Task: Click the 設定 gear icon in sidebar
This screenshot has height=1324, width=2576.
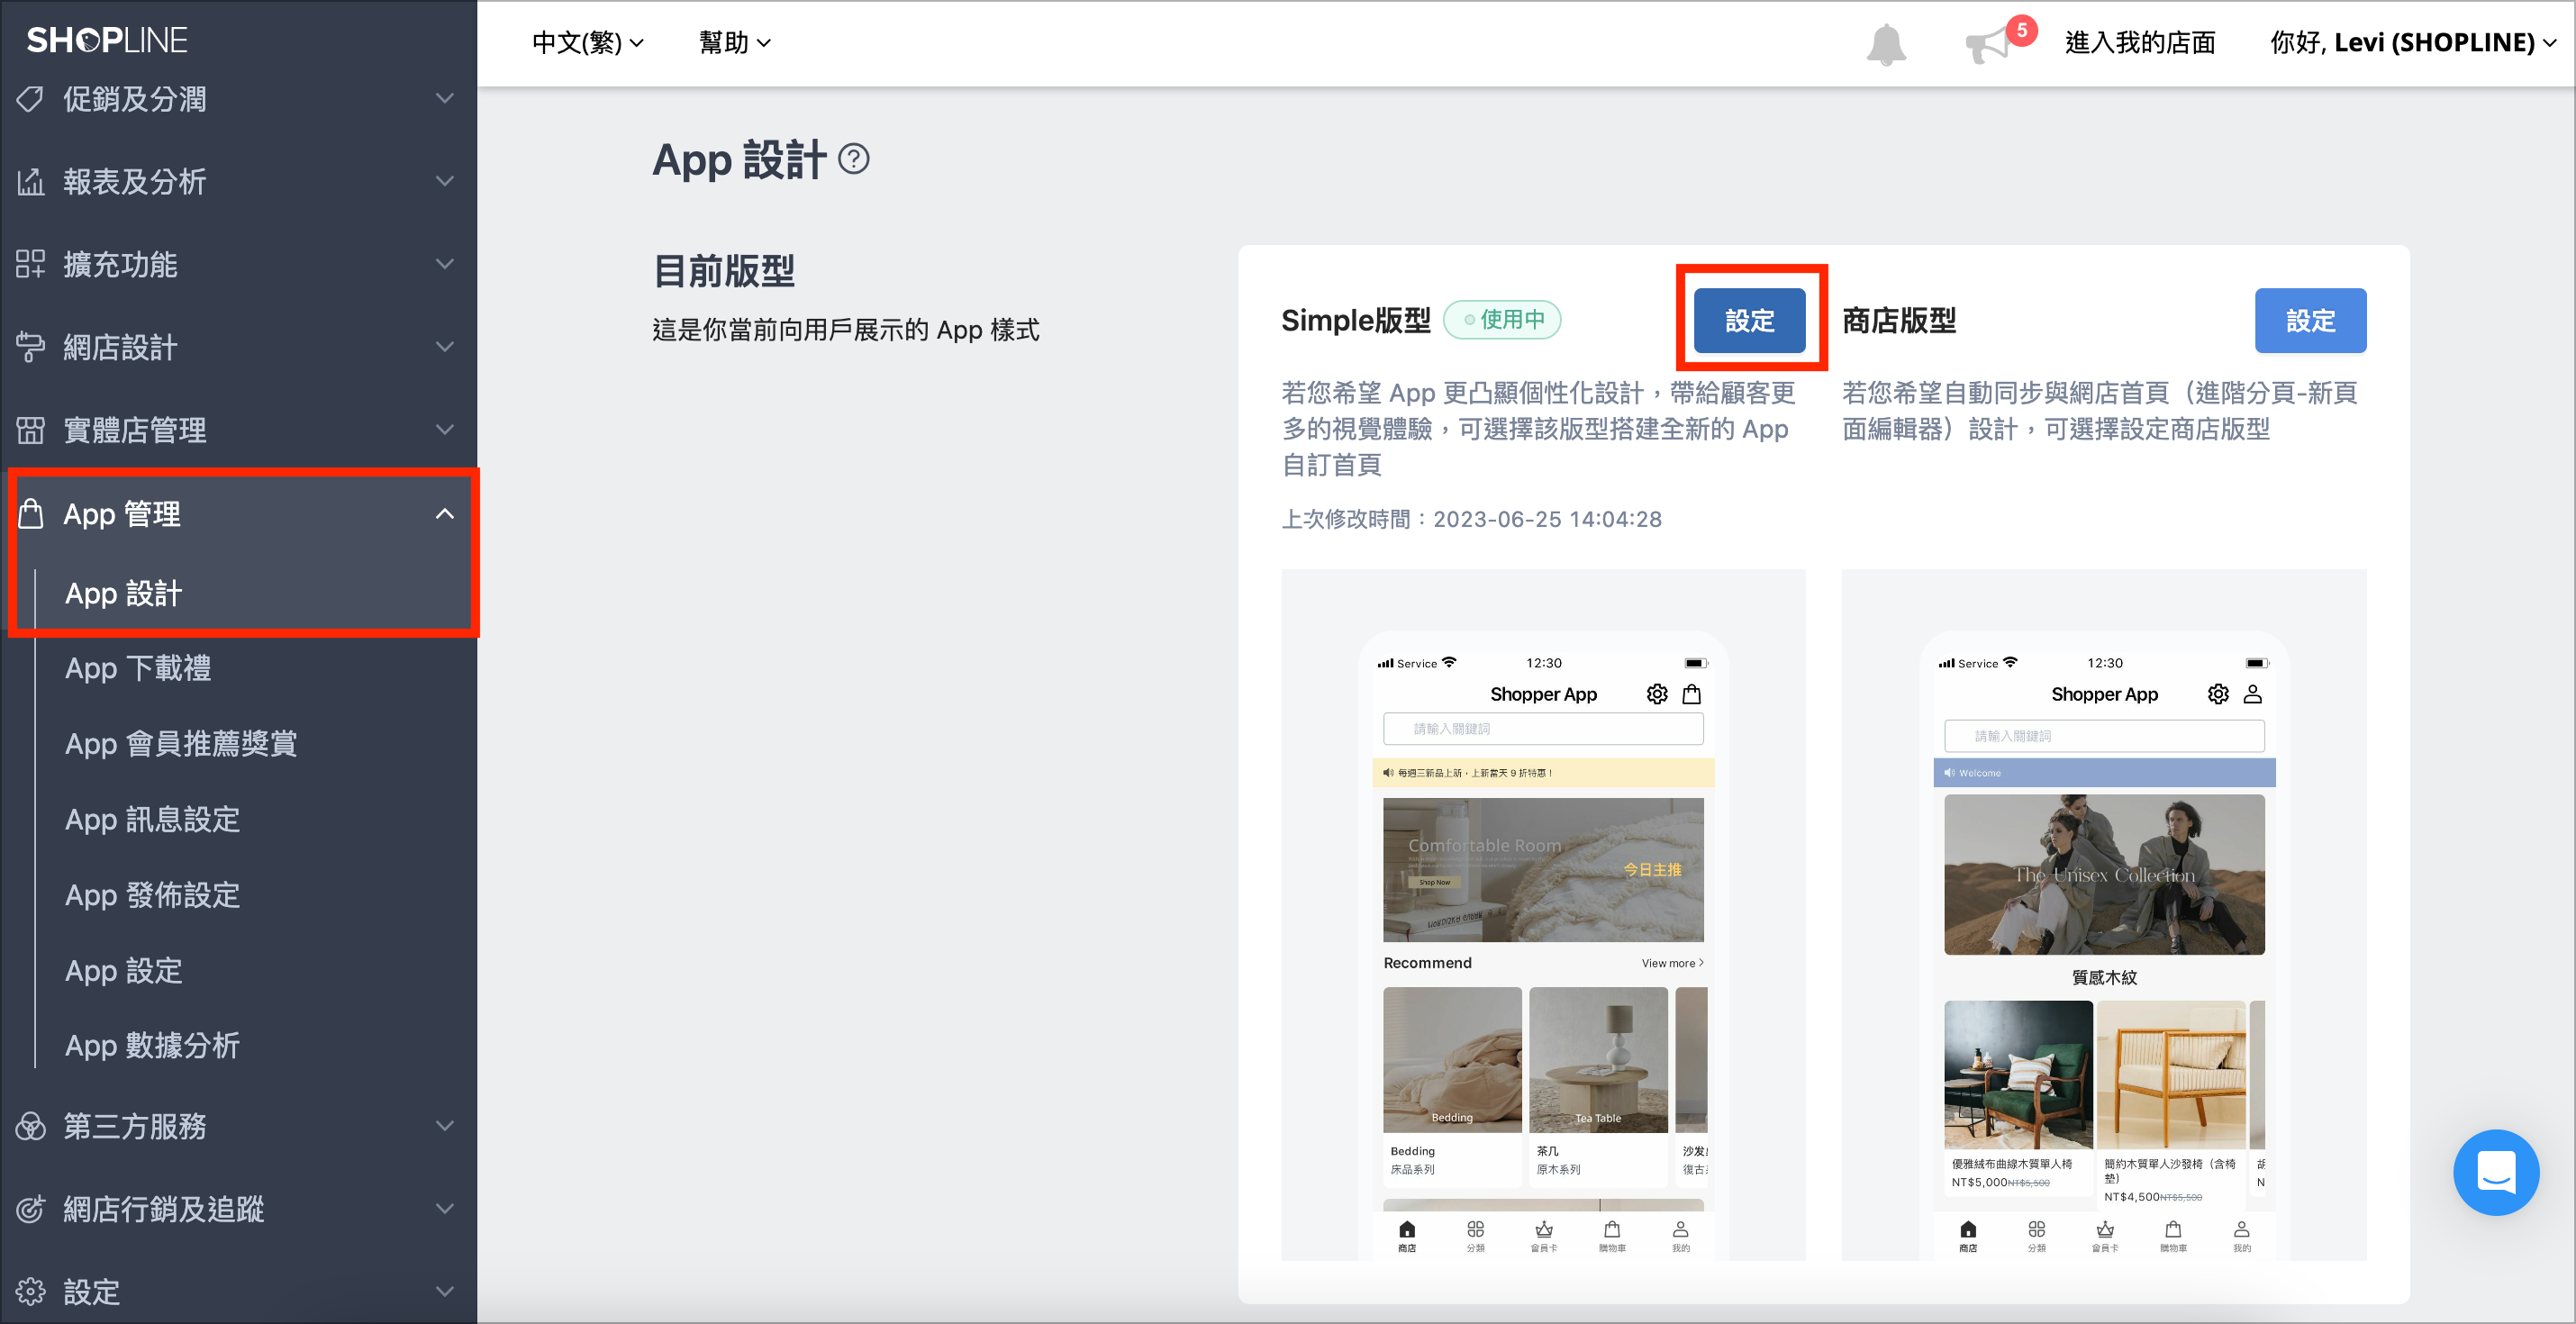Action: pyautogui.click(x=30, y=1292)
